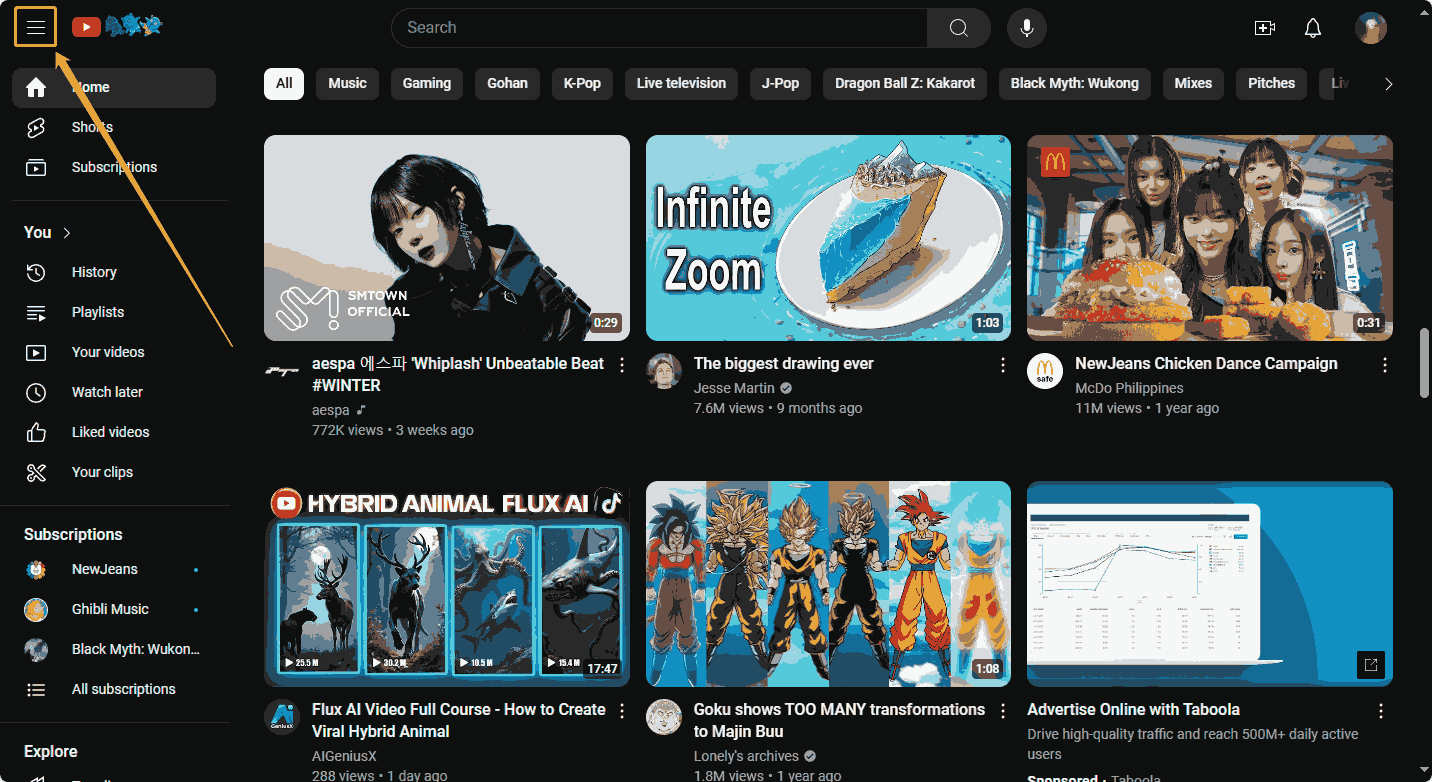The height and width of the screenshot is (782, 1432).
Task: Open History in sidebar
Action: (x=114, y=272)
